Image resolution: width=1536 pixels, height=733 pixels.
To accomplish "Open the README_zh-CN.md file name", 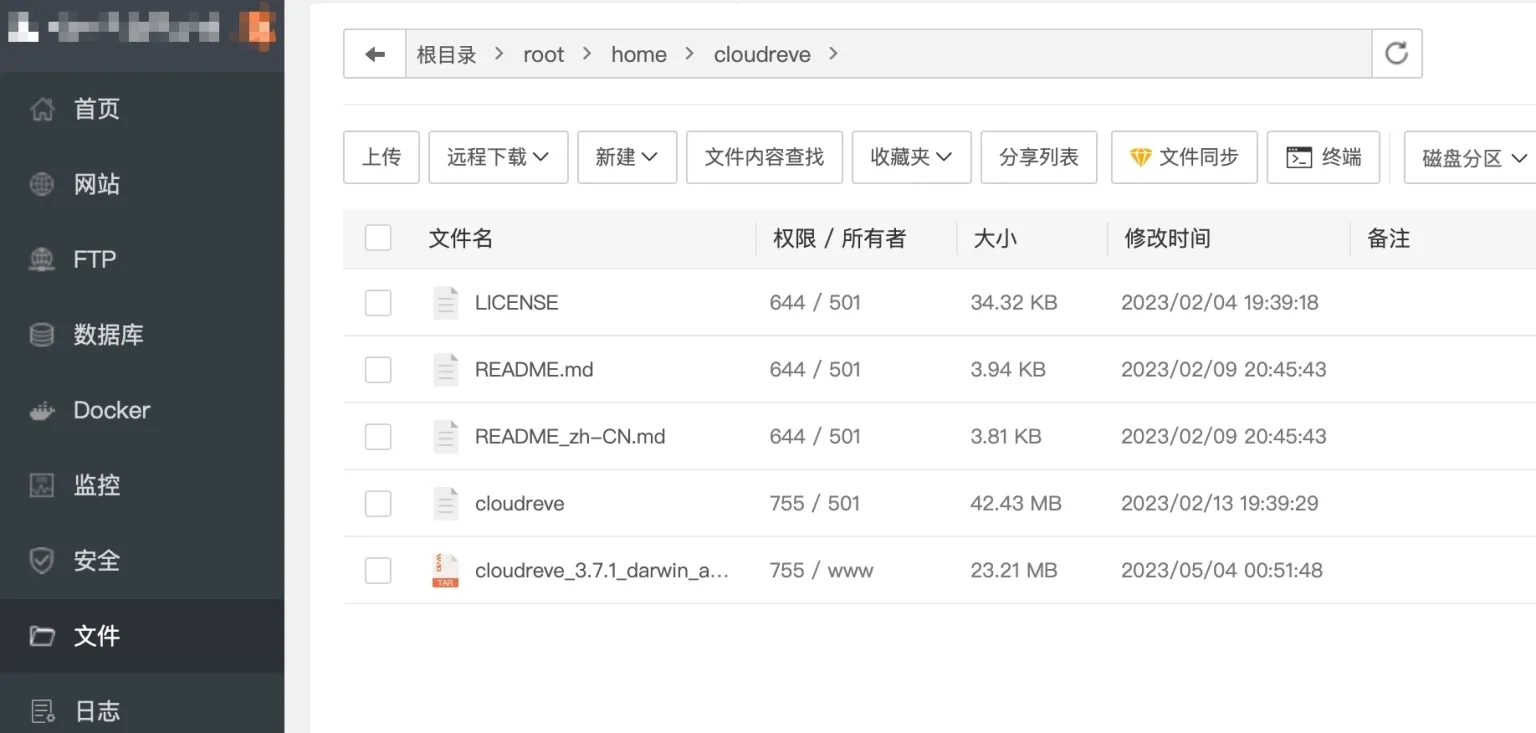I will click(x=570, y=436).
